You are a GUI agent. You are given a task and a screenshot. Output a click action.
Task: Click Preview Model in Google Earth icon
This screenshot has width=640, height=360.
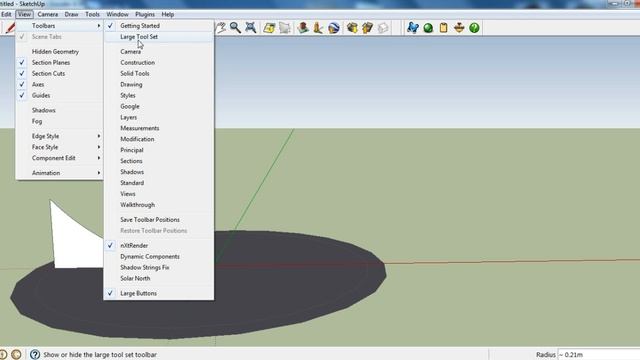coord(333,28)
